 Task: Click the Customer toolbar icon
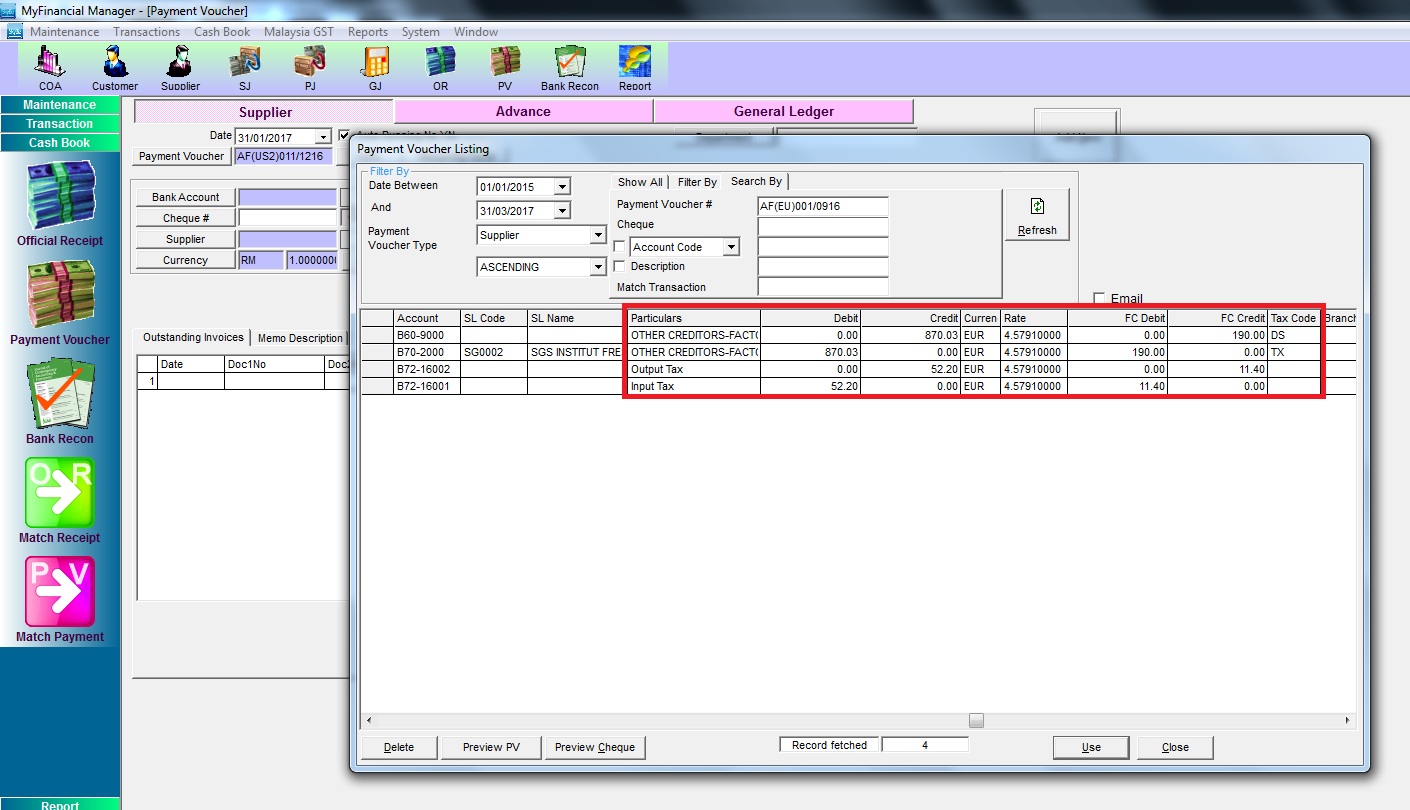coord(115,65)
